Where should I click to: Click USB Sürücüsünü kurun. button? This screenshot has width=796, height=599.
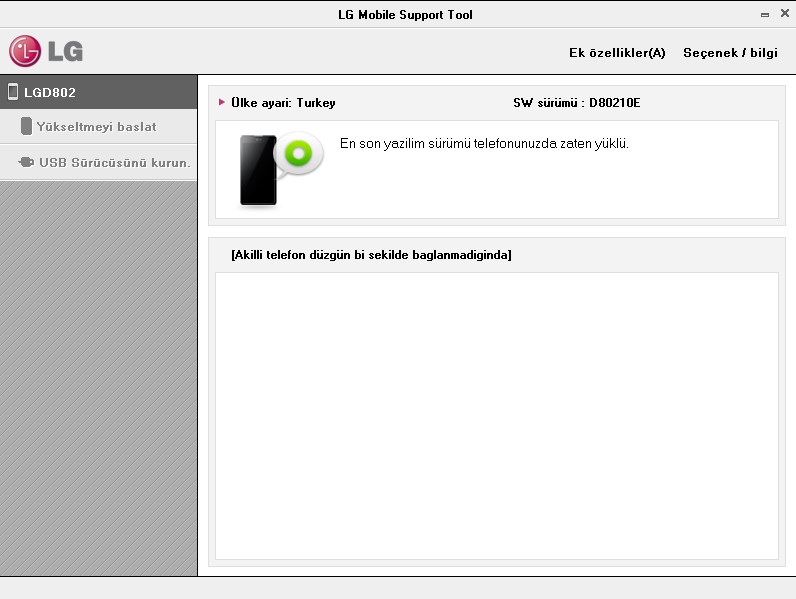point(98,162)
